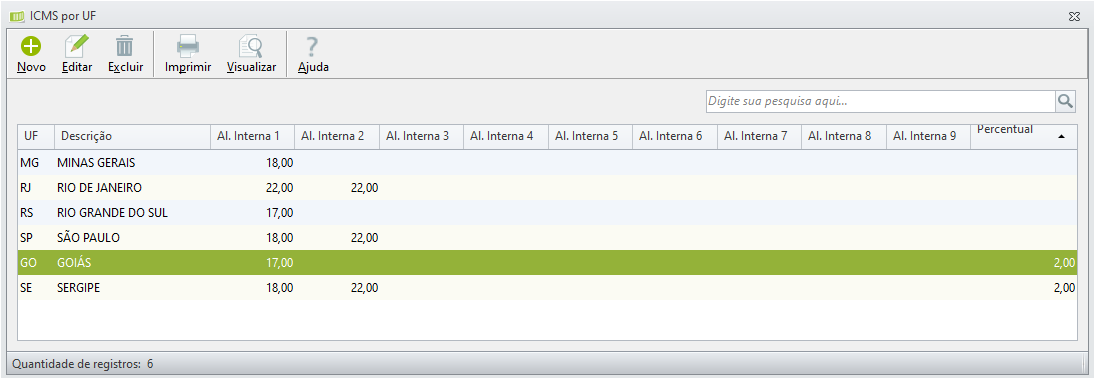Click the green Novo plus icon
Viewport: 1094px width, 378px height.
[31, 46]
